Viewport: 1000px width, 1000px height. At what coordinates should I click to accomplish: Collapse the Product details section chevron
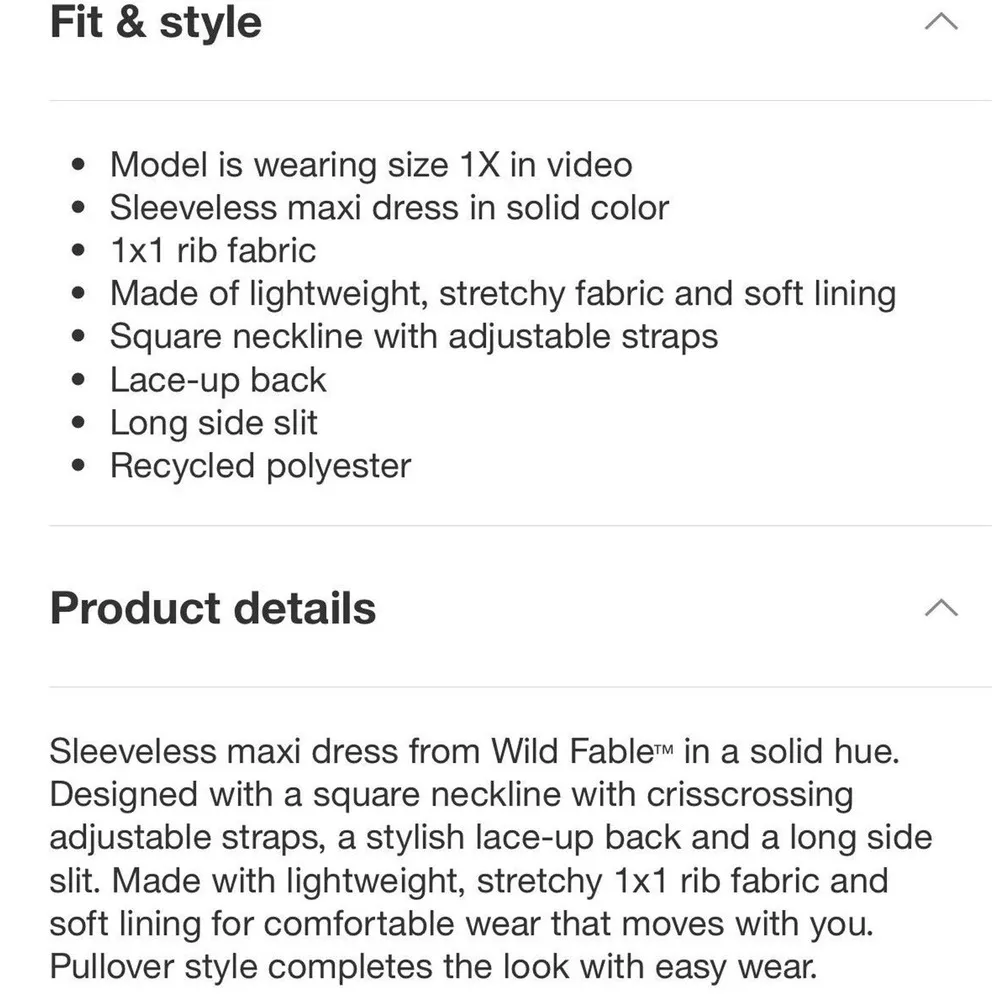[941, 605]
